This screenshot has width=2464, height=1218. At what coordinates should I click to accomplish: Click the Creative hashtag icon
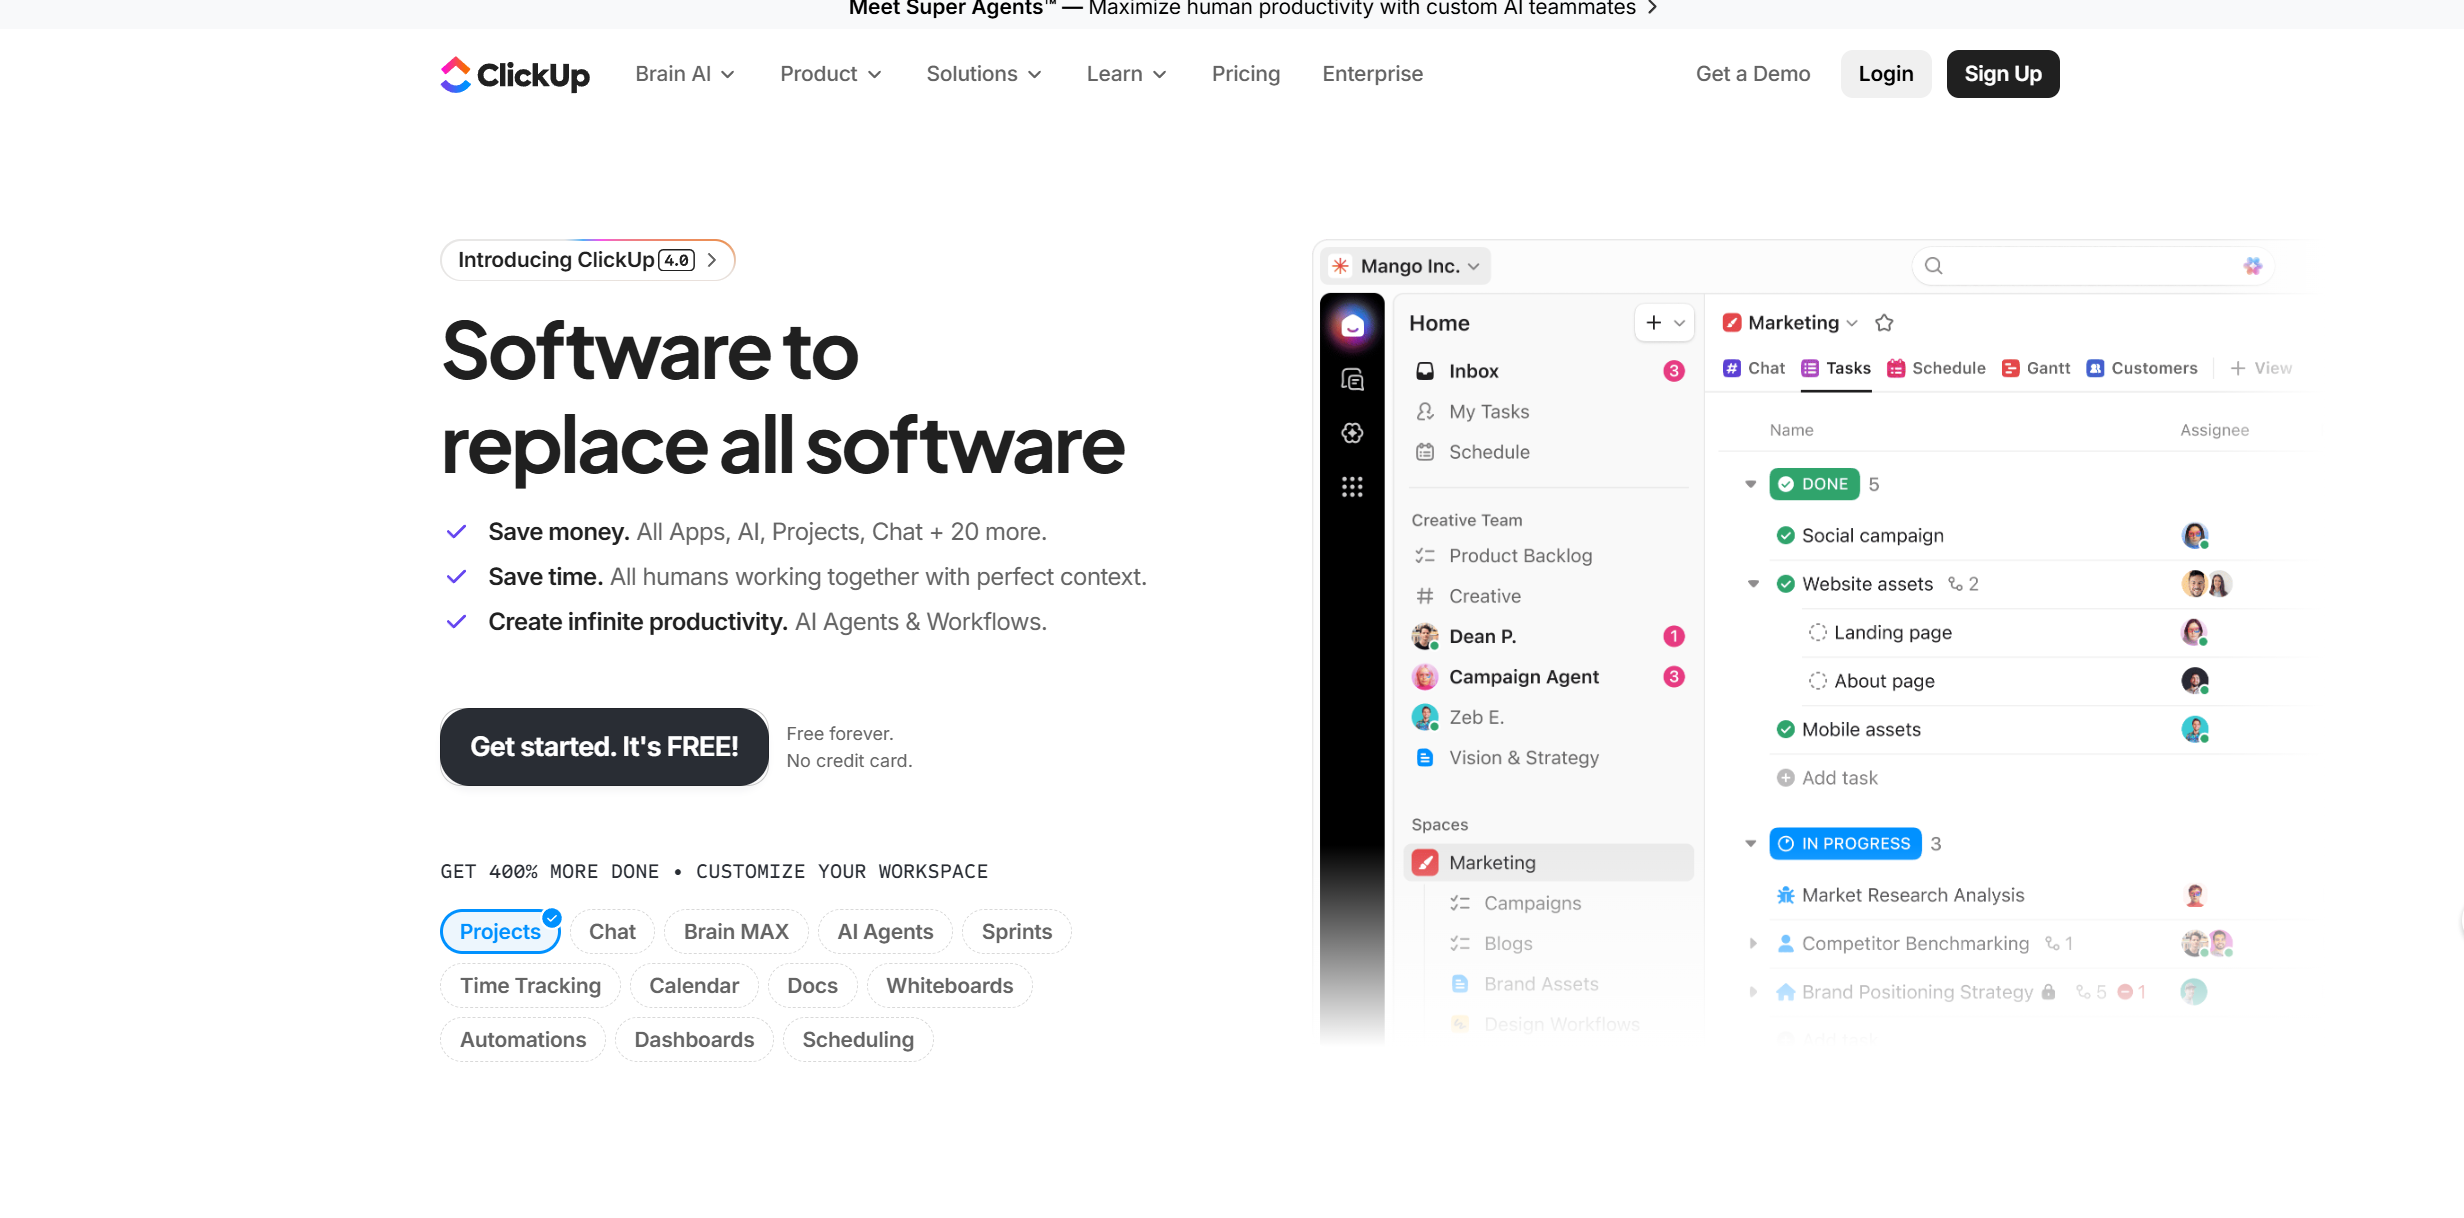pos(1425,596)
